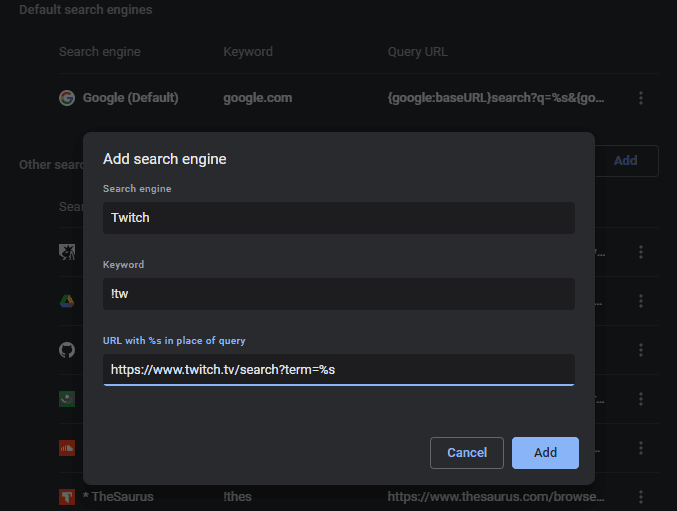Screen dimensions: 677x511
Task: Select the google.com keyword text
Action: 258,98
